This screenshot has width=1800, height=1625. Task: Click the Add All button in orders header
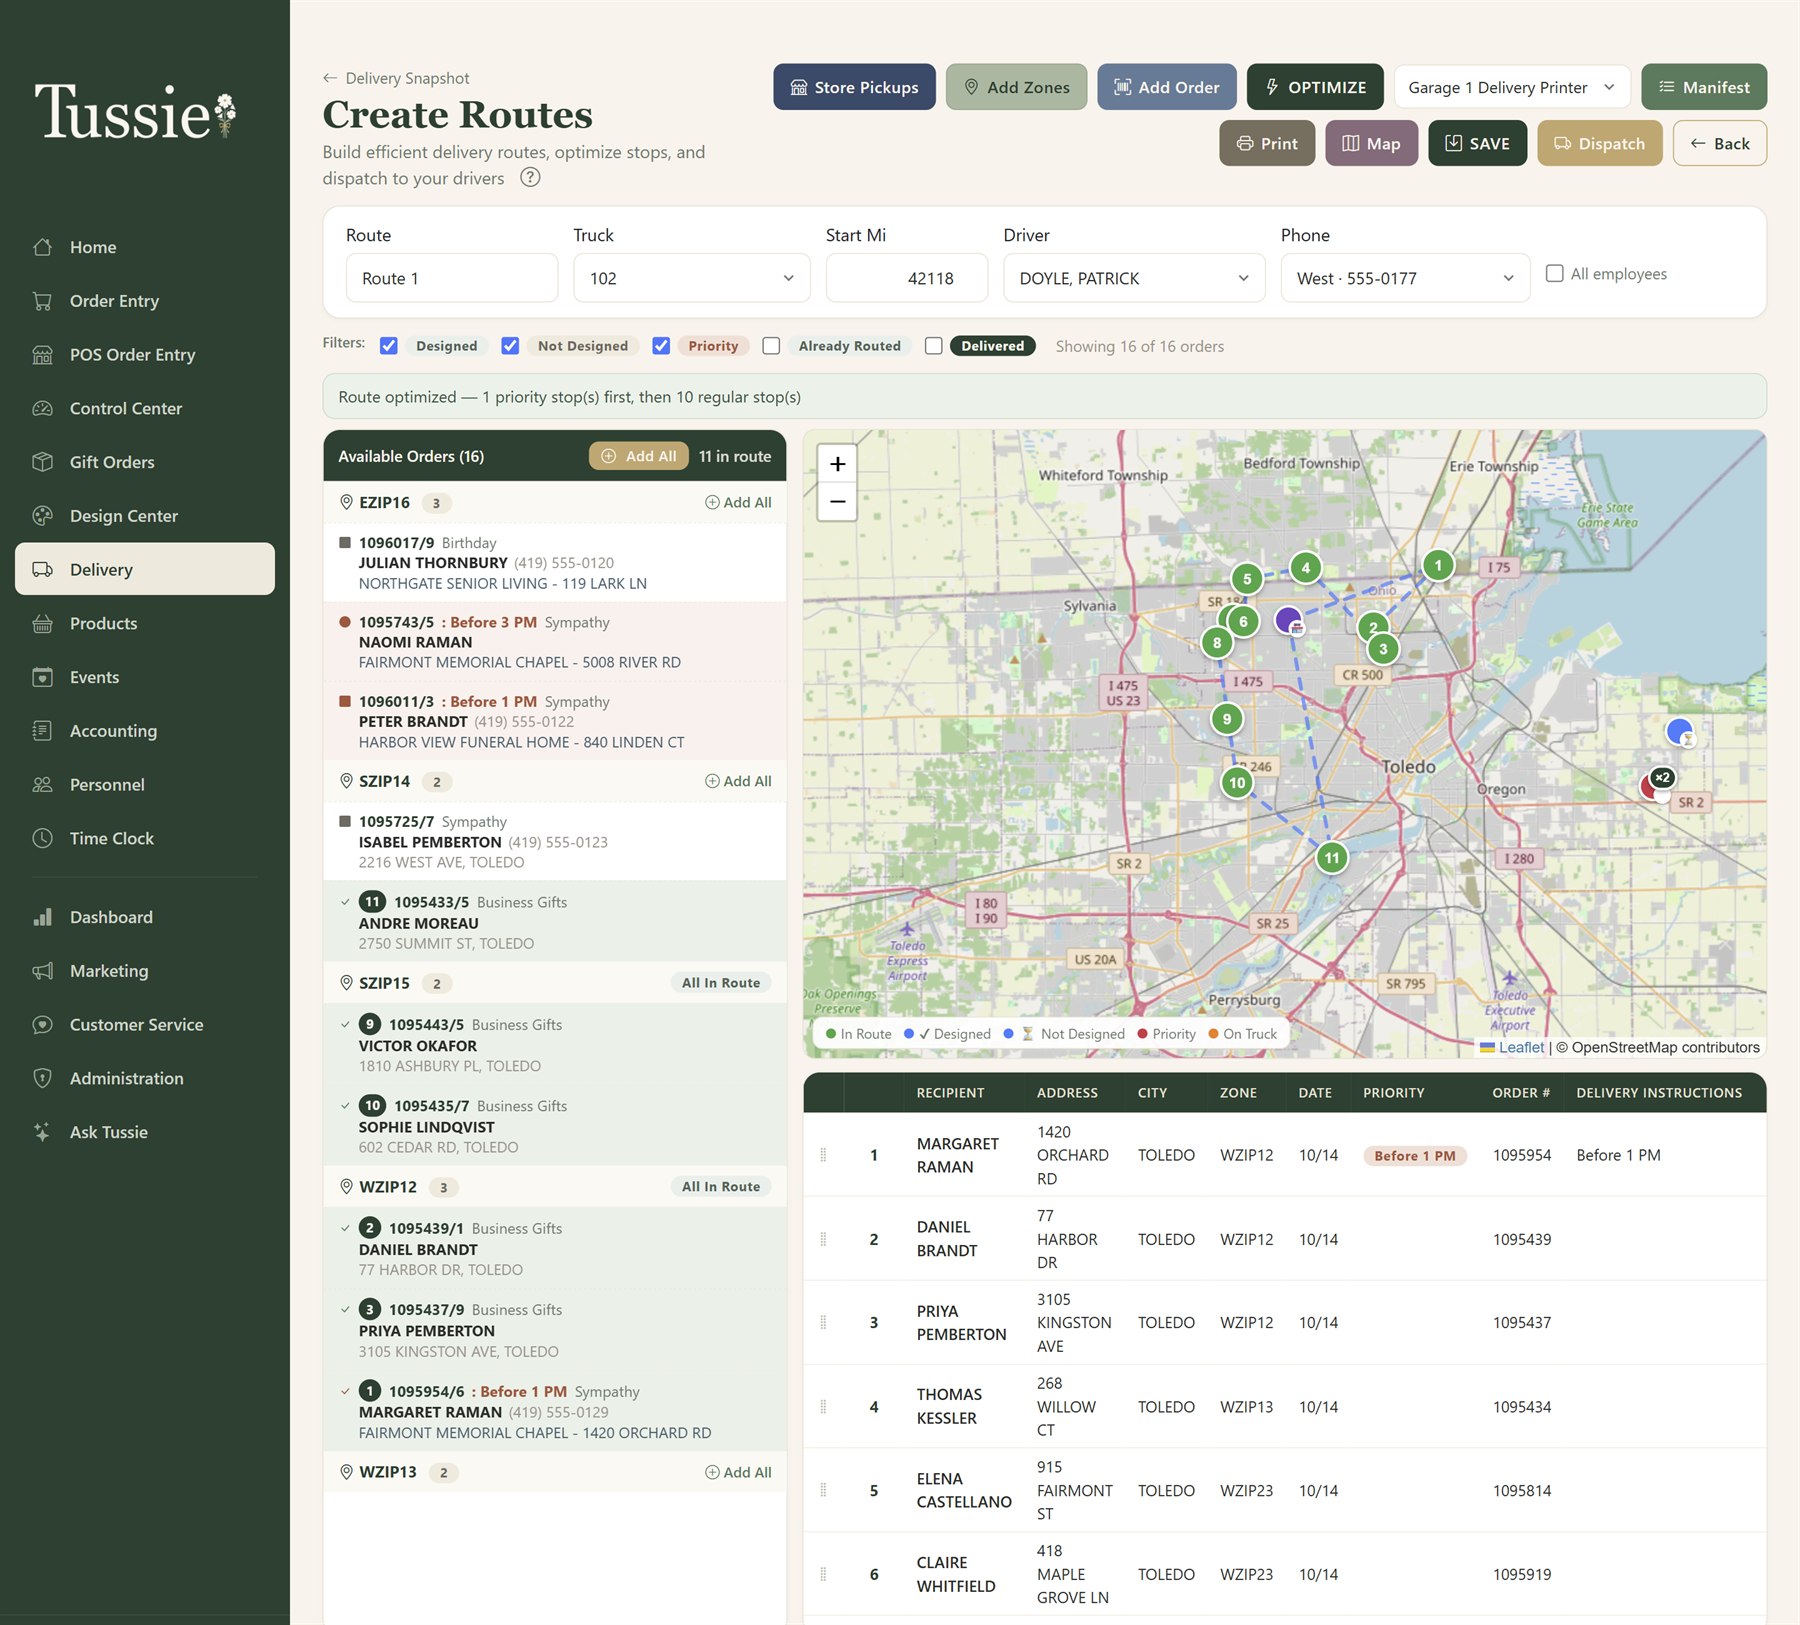tap(639, 456)
